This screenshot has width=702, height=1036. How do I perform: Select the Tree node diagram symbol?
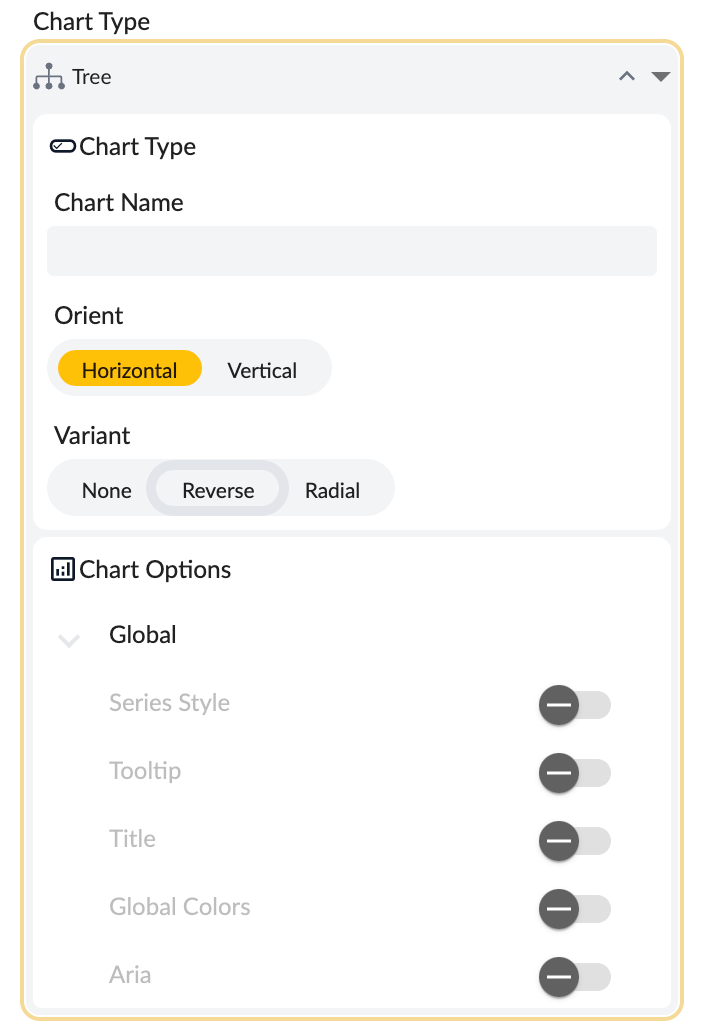(50, 76)
